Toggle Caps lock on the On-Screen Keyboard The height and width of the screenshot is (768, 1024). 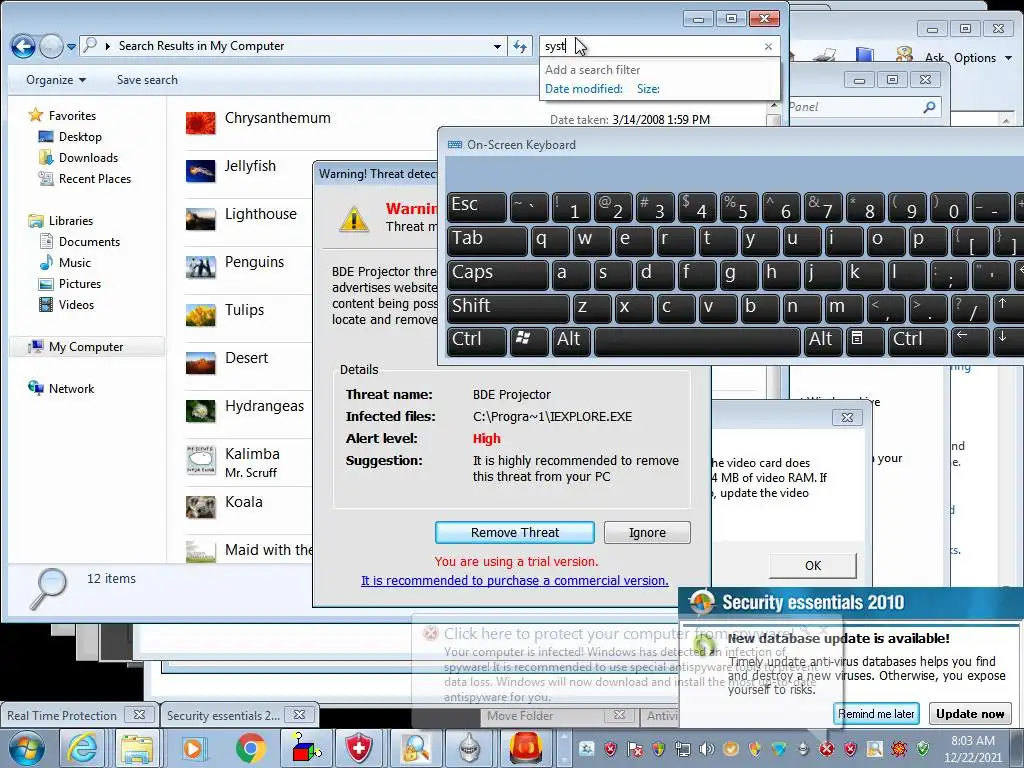pos(498,274)
